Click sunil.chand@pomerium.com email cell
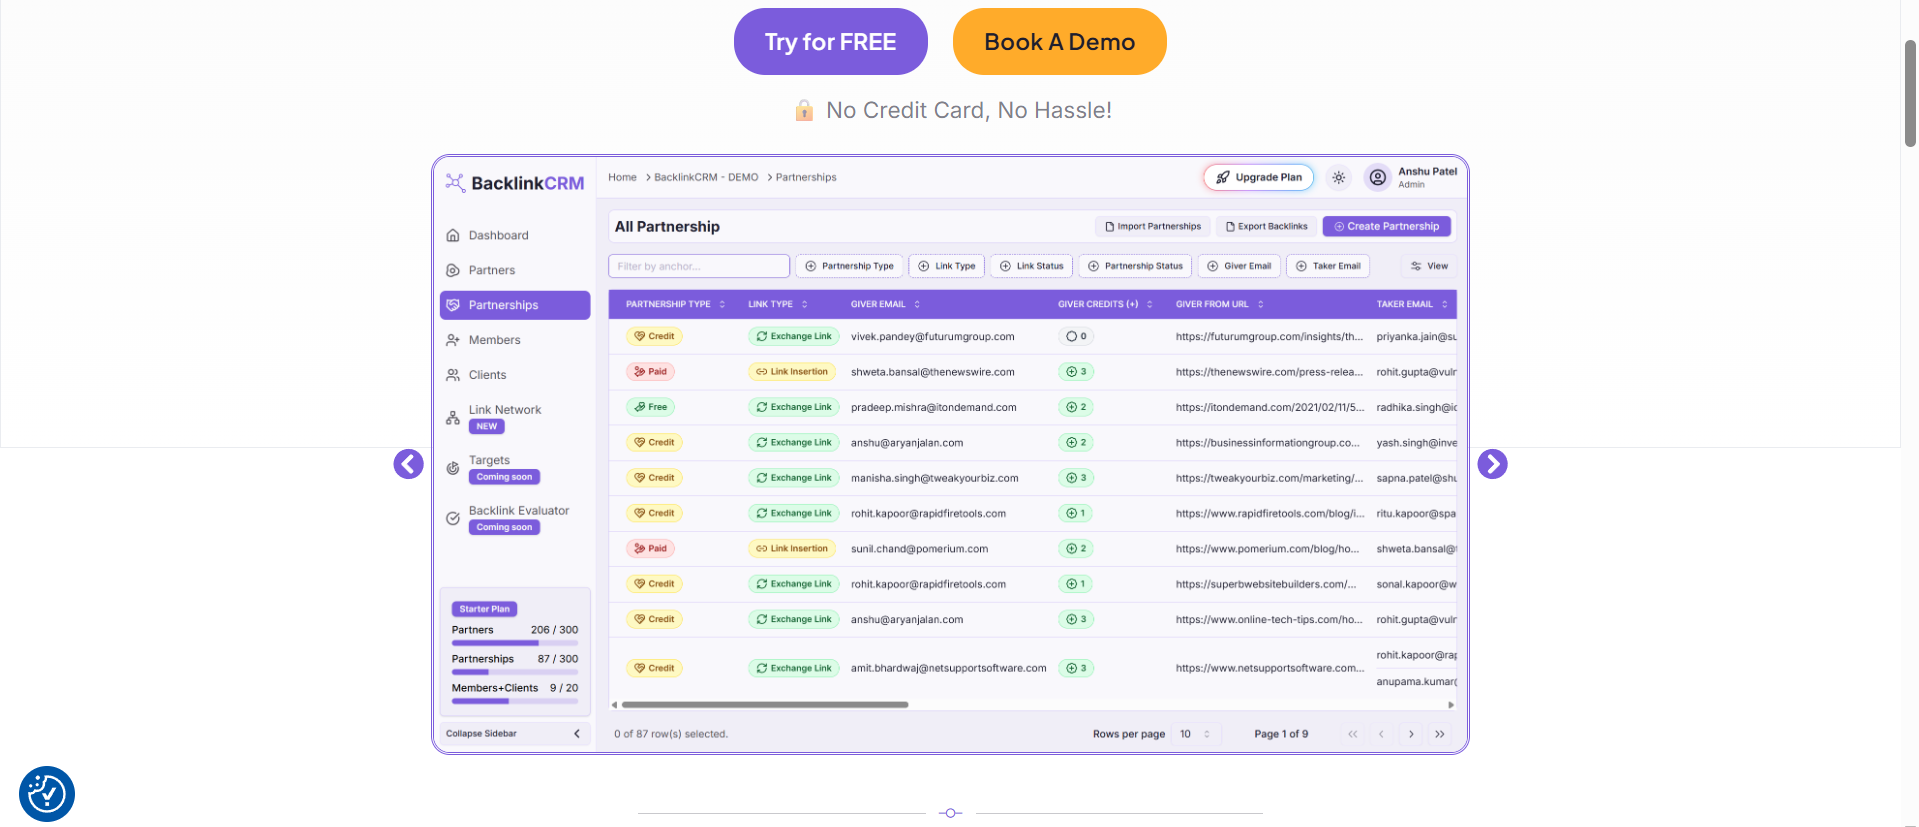The image size is (1919, 827). (919, 548)
